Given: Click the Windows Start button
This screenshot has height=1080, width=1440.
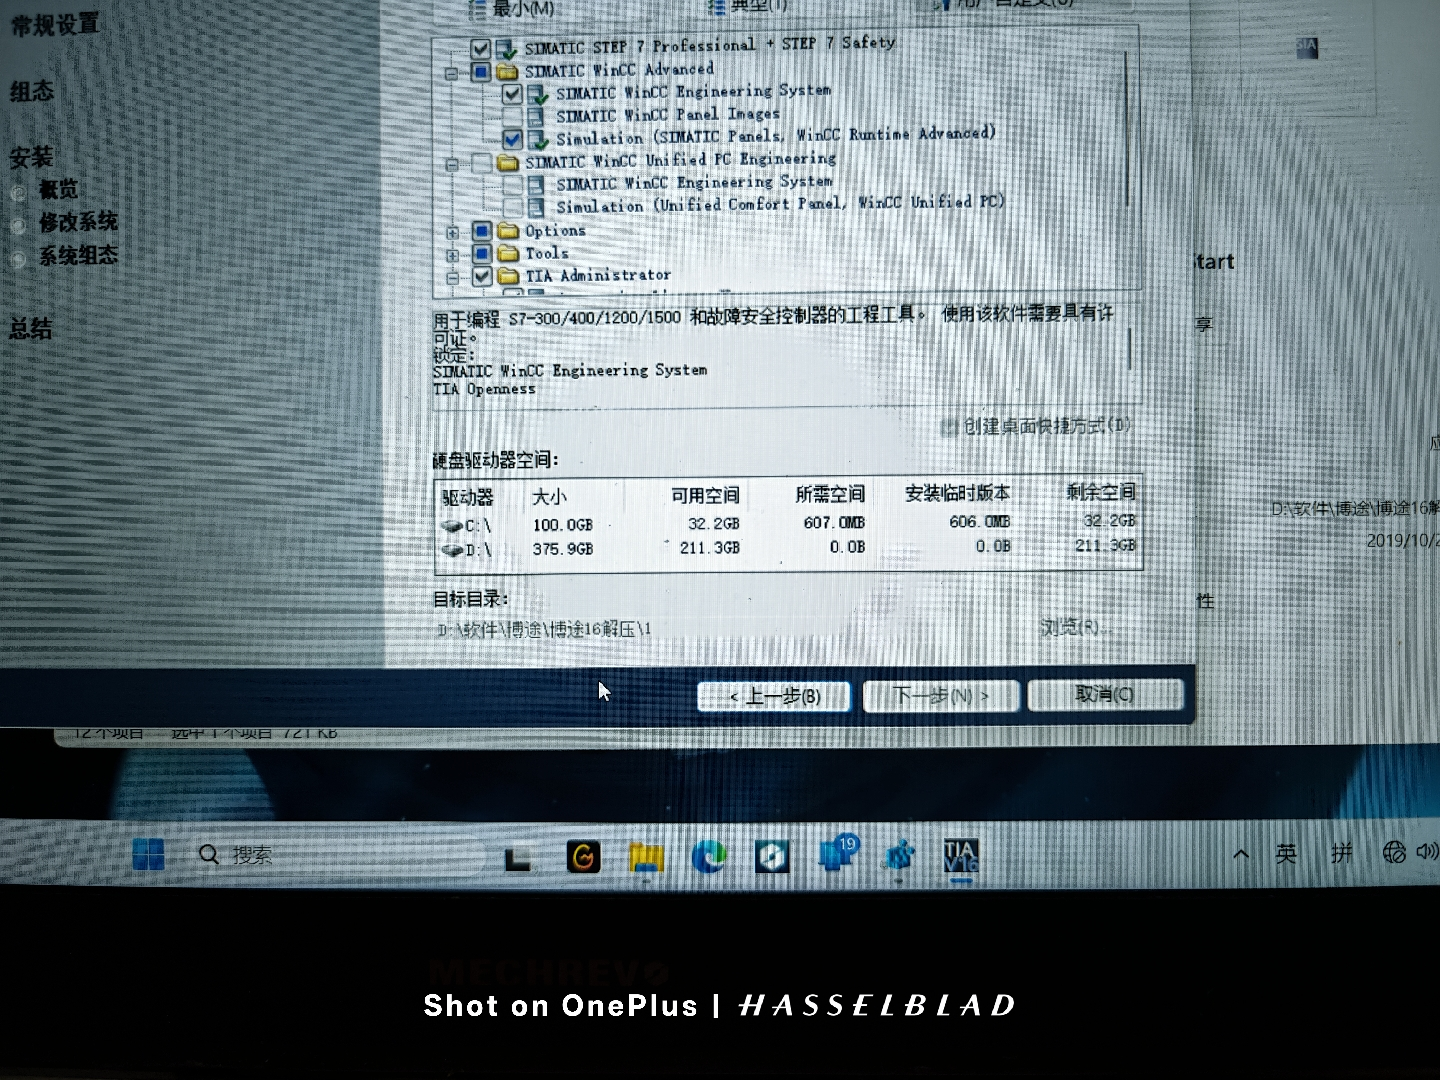Looking at the screenshot, I should 148,855.
